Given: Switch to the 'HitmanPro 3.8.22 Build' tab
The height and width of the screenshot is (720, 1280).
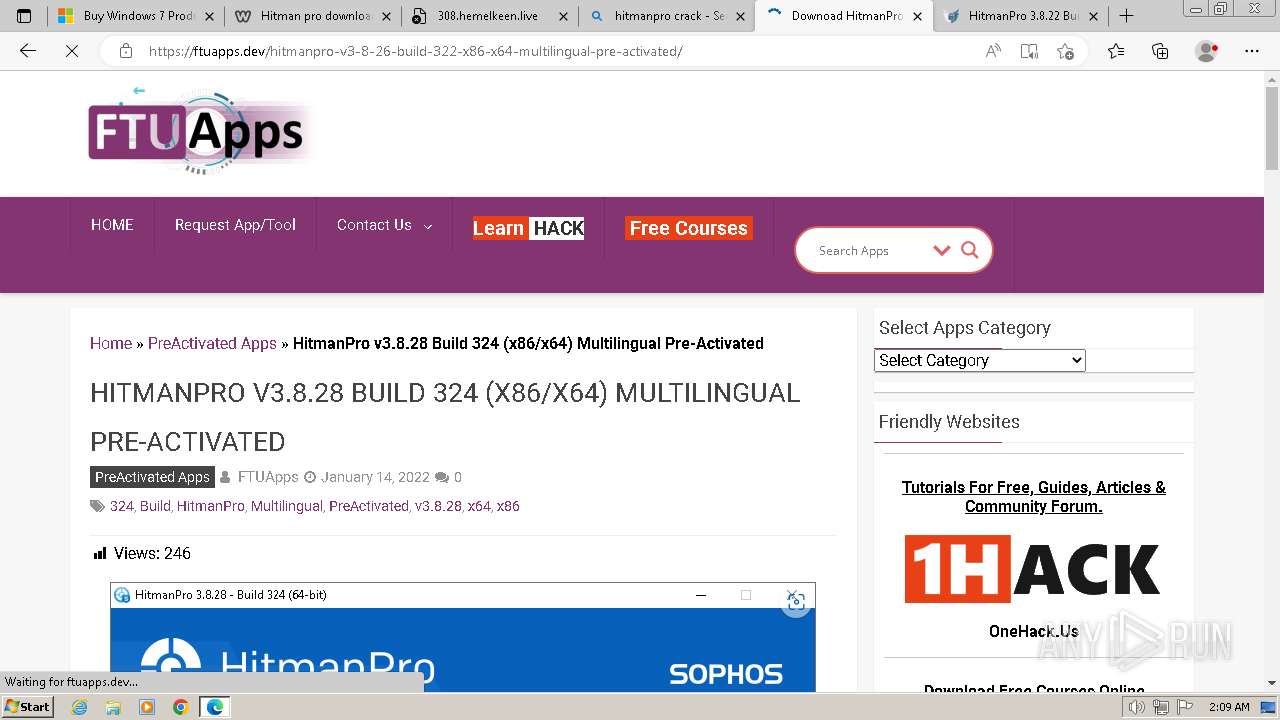Looking at the screenshot, I should pyautogui.click(x=1020, y=16).
